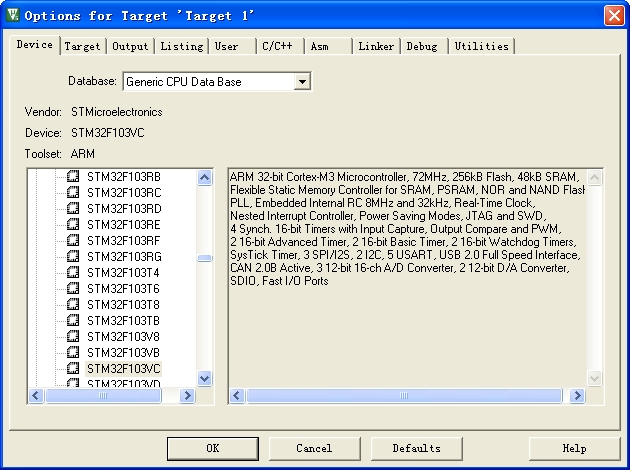Click the chip icon beside STM32F103T8

tap(73, 304)
